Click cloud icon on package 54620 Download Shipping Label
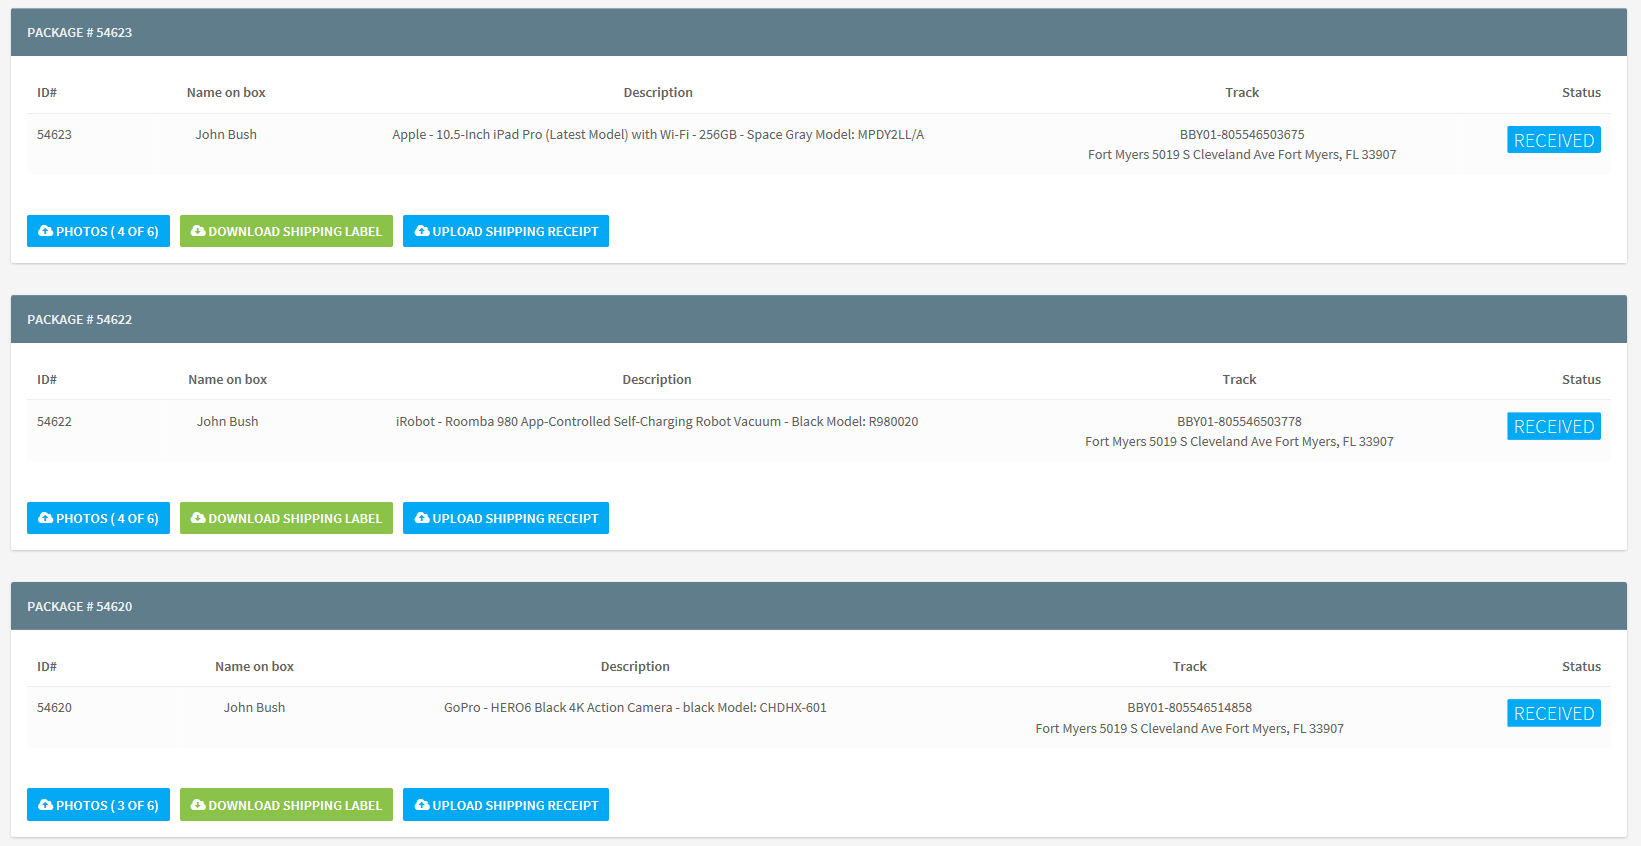Screen dimensions: 1641x846 tap(198, 805)
